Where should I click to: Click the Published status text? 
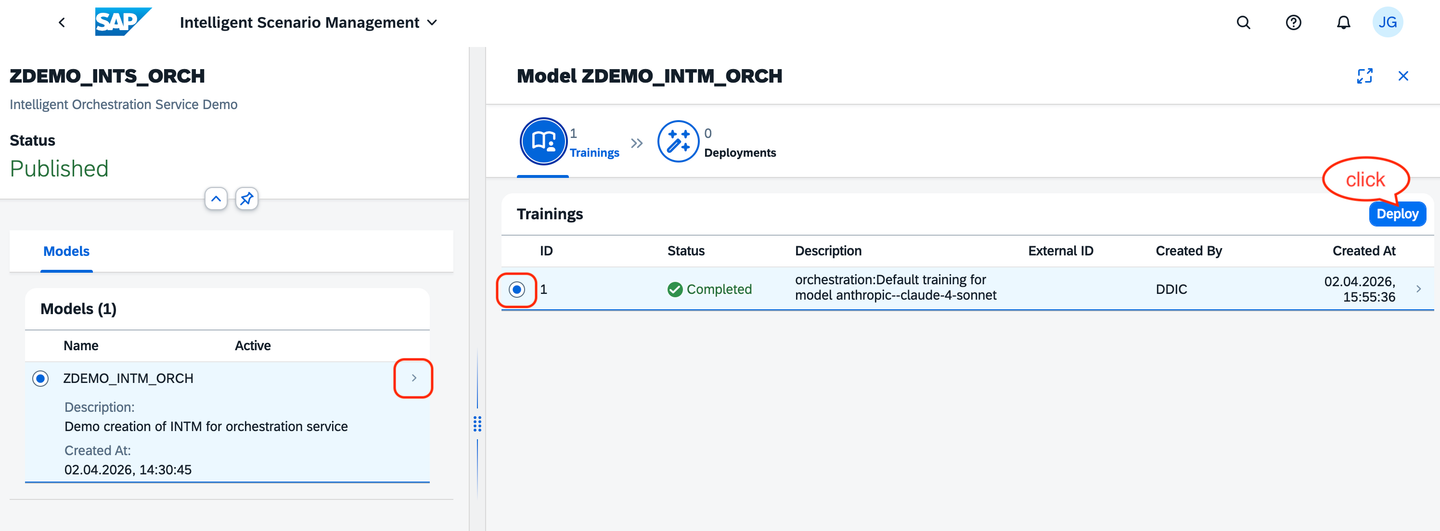coord(59,168)
